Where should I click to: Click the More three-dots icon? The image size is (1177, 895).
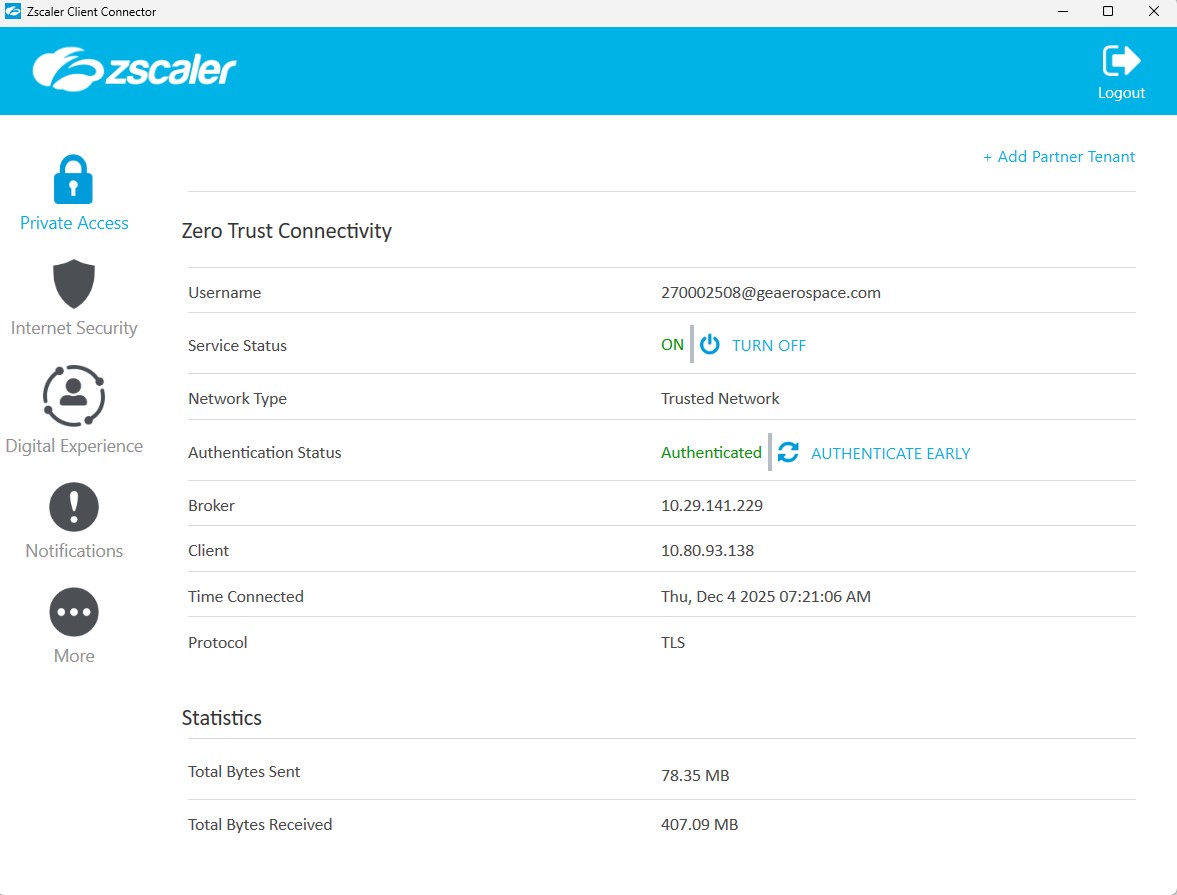(74, 612)
